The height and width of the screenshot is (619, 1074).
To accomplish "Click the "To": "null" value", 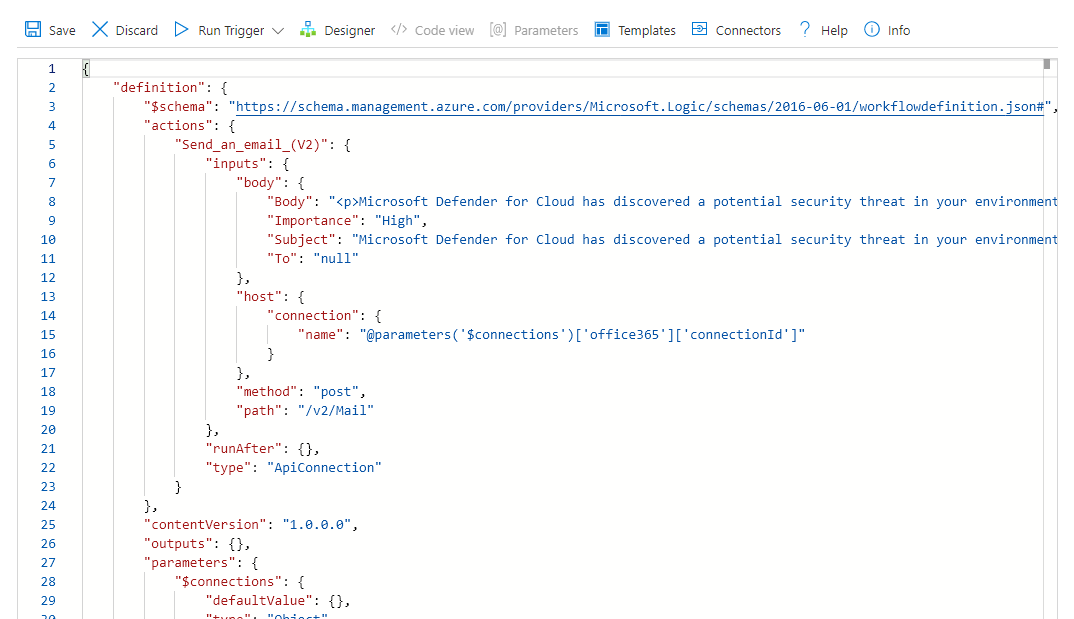I will tap(335, 259).
